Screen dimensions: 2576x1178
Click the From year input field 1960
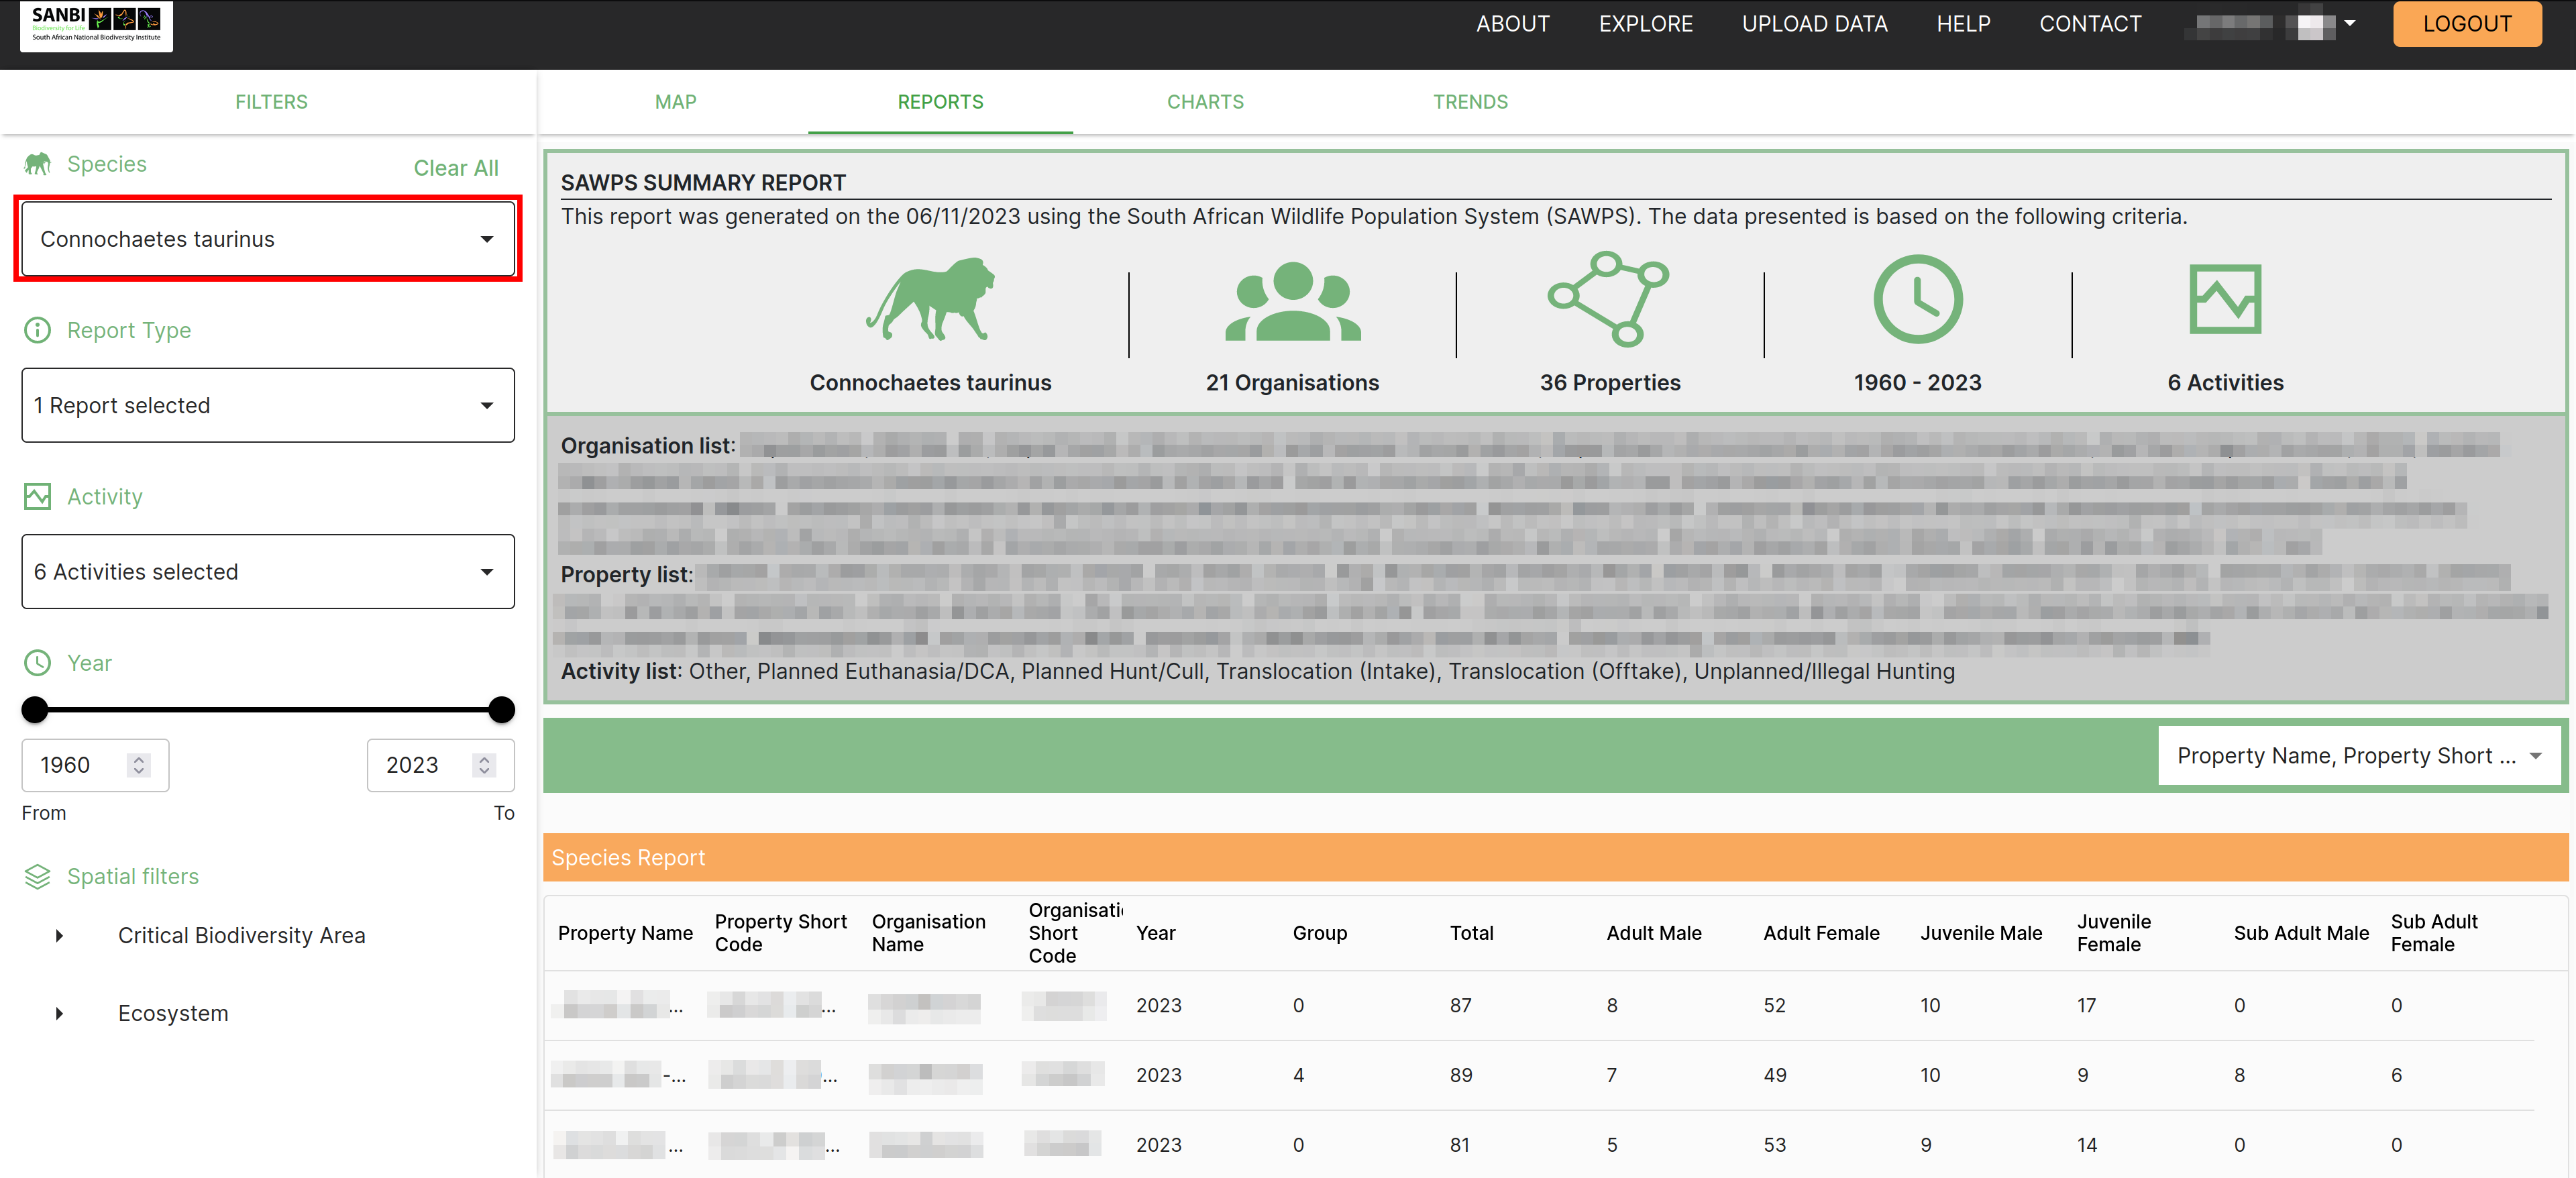(x=95, y=765)
